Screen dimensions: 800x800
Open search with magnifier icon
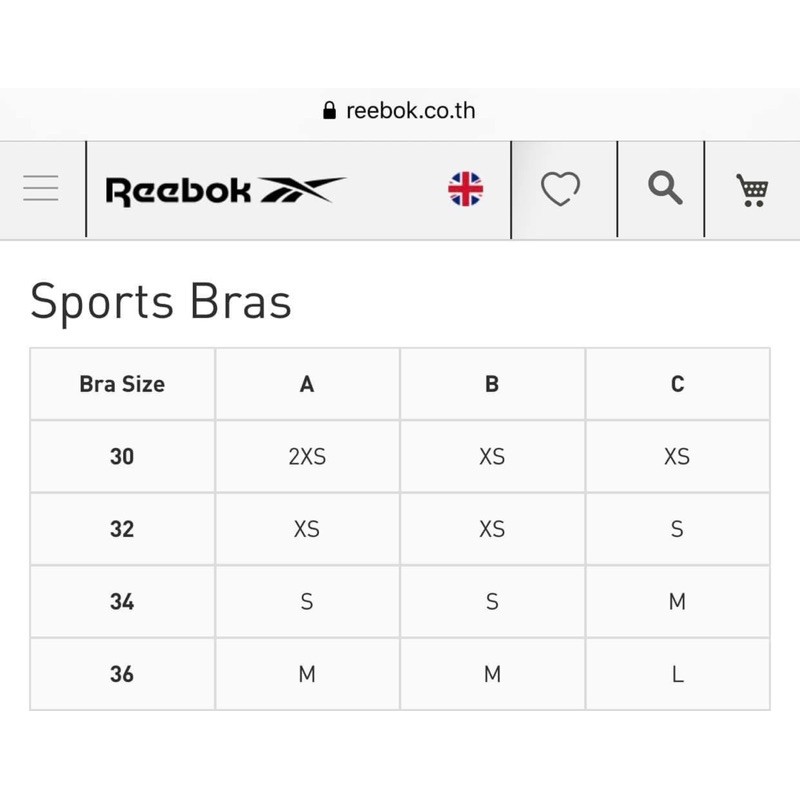click(665, 187)
